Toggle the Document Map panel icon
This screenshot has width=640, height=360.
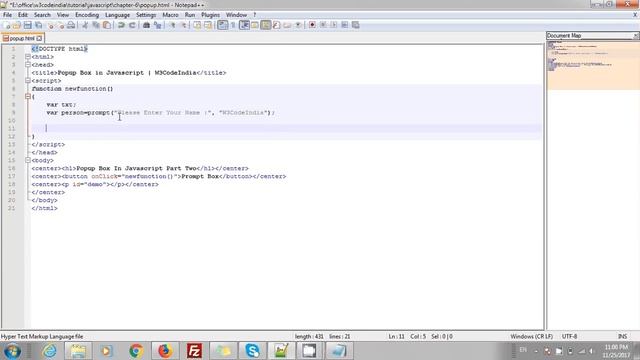pos(266,25)
